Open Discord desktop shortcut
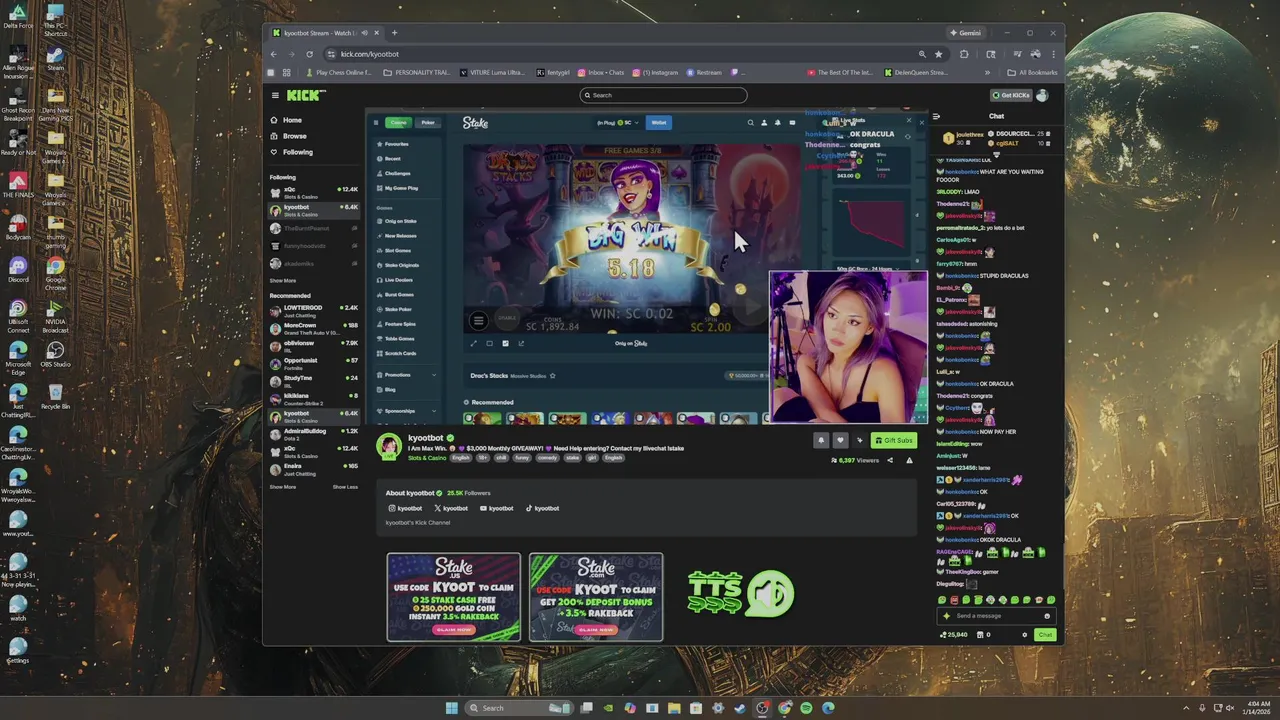Image resolution: width=1280 pixels, height=720 pixels. pyautogui.click(x=18, y=269)
